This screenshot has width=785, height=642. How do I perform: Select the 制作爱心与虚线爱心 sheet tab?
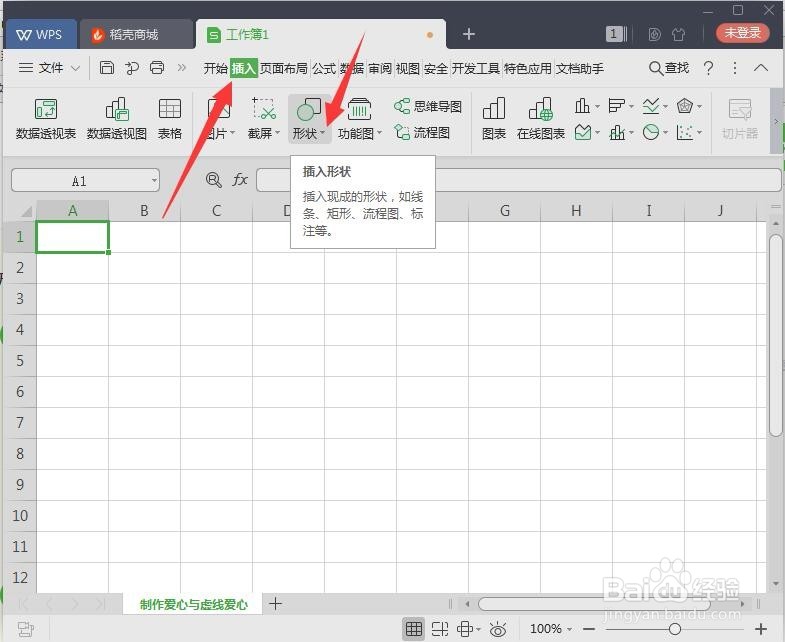[194, 604]
